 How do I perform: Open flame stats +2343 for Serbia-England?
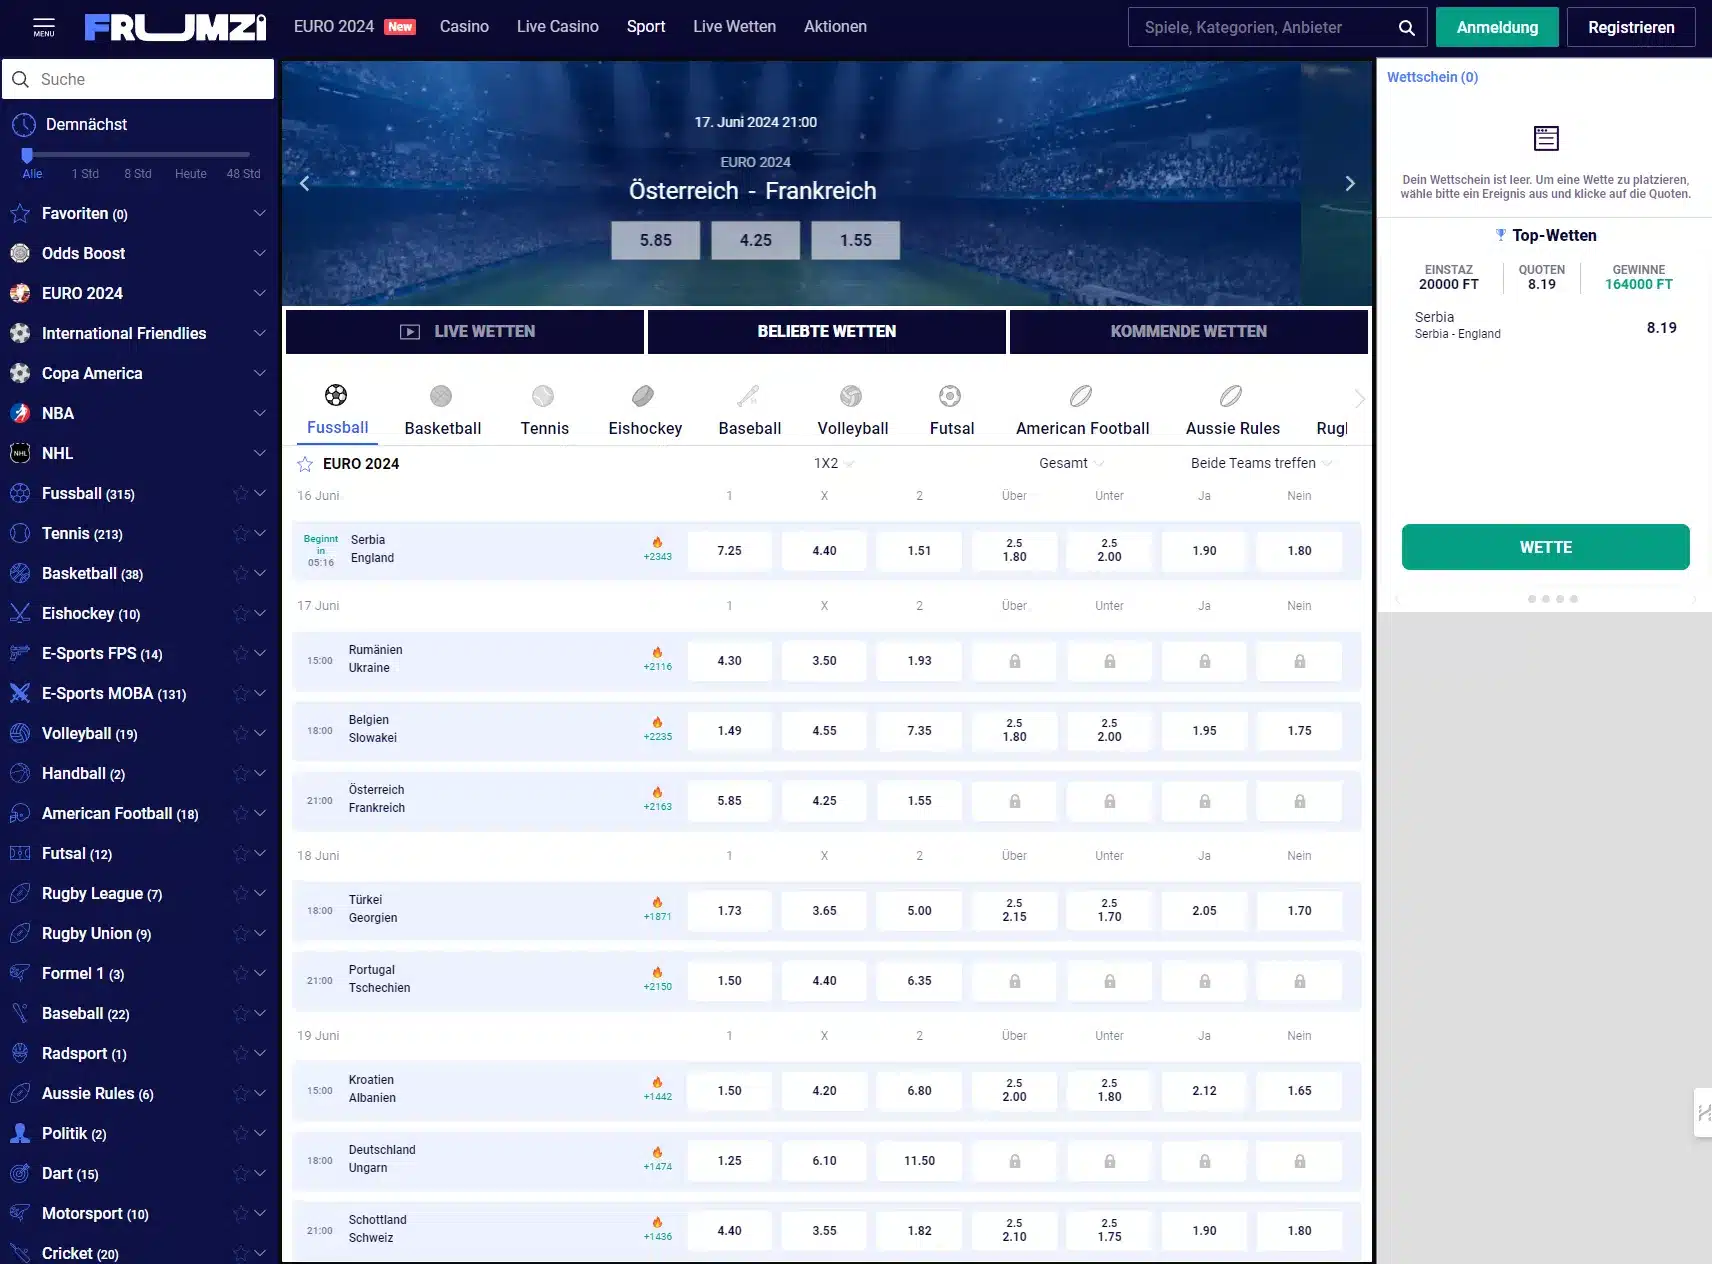657,549
